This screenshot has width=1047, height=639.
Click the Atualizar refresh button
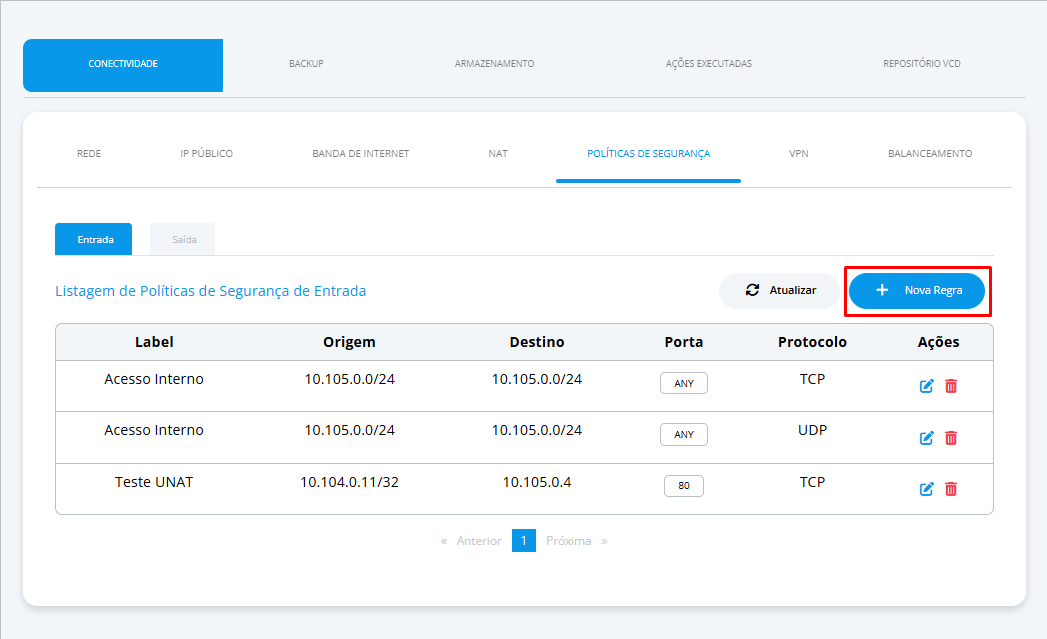[779, 290]
